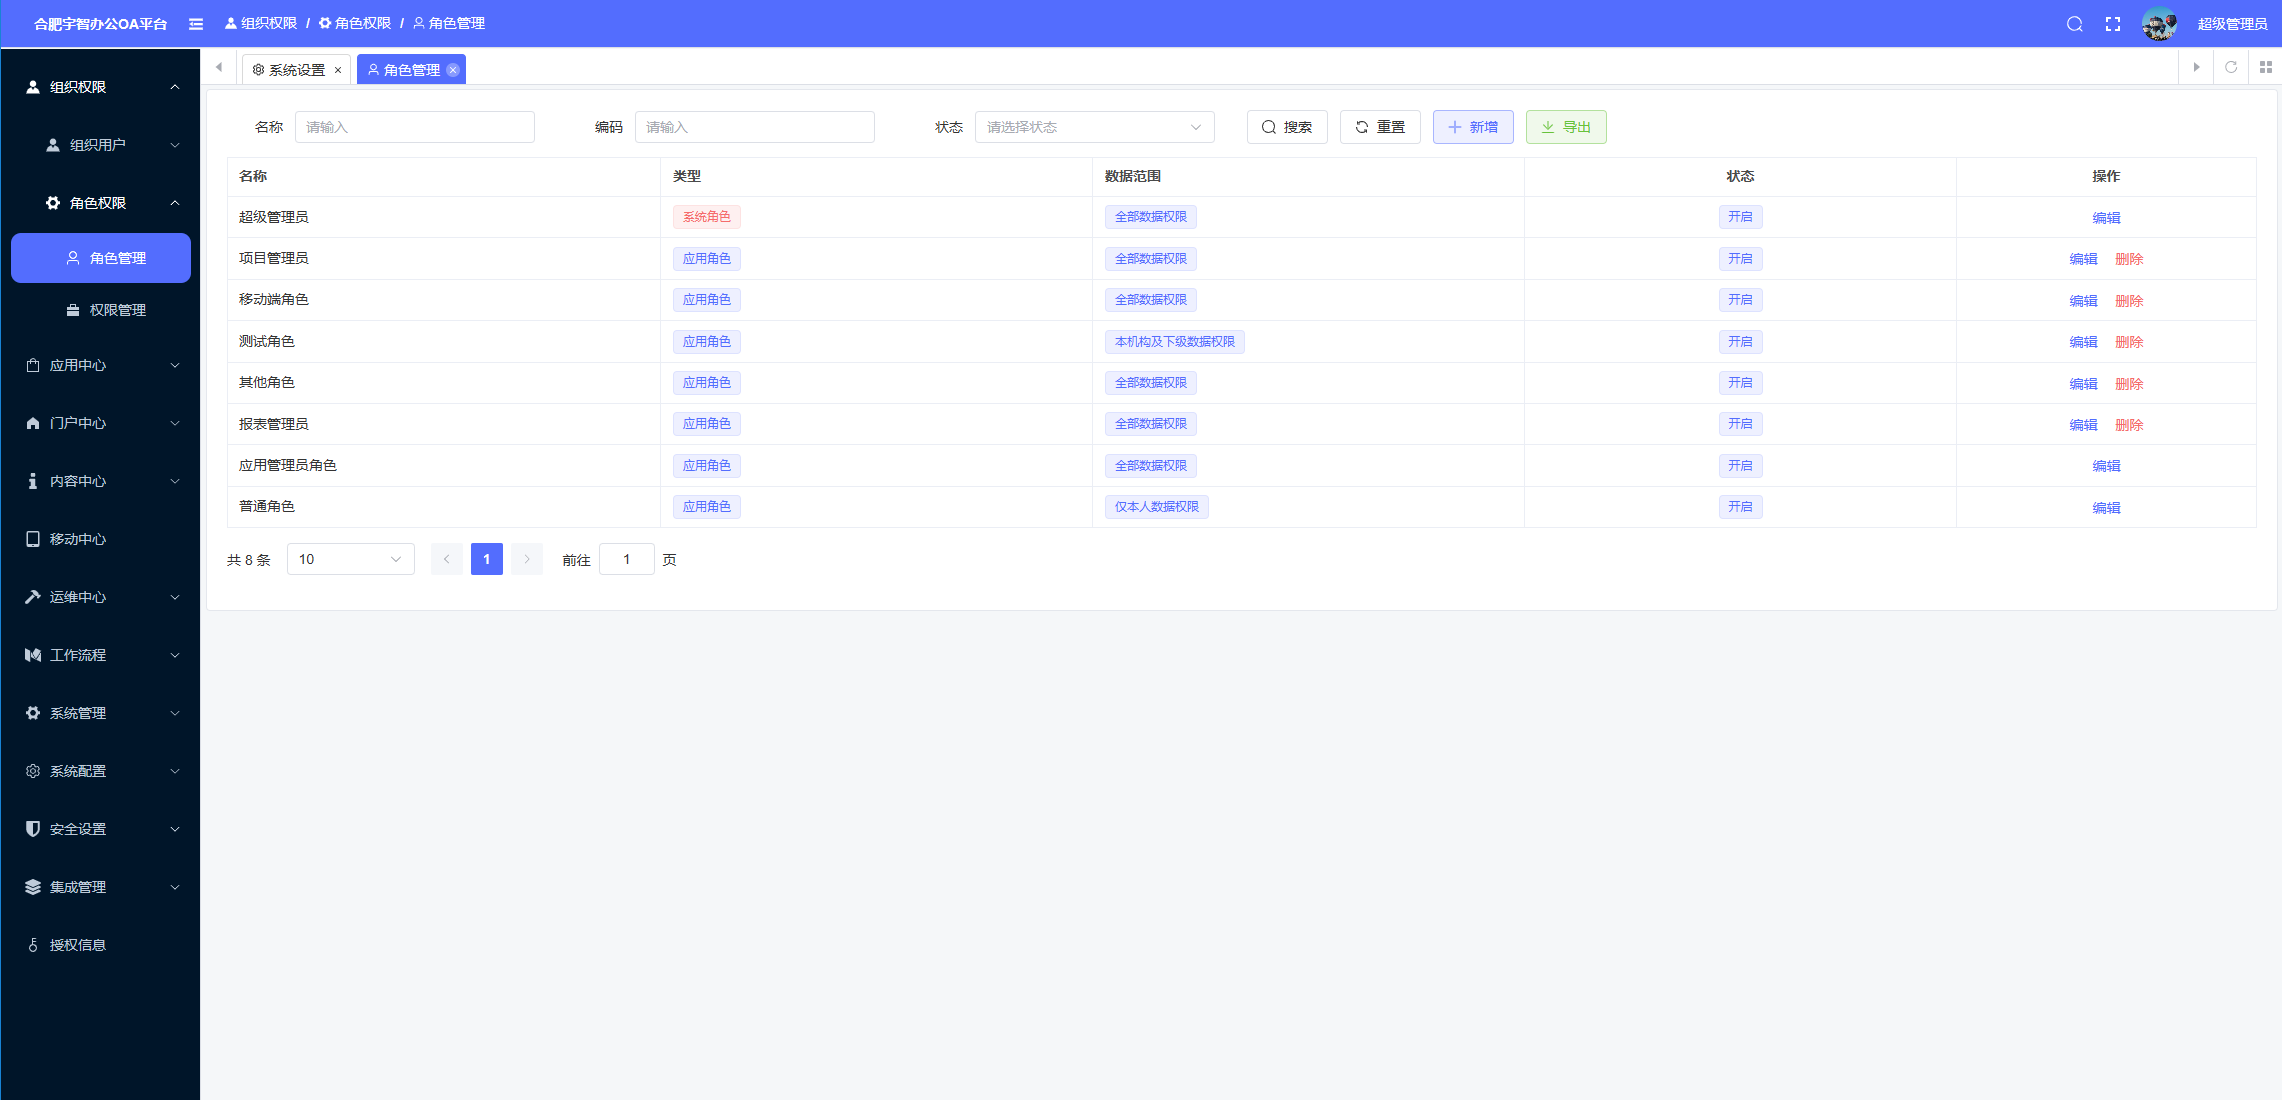
Task: Open the 移动中心 menu item
Action: tap(100, 539)
